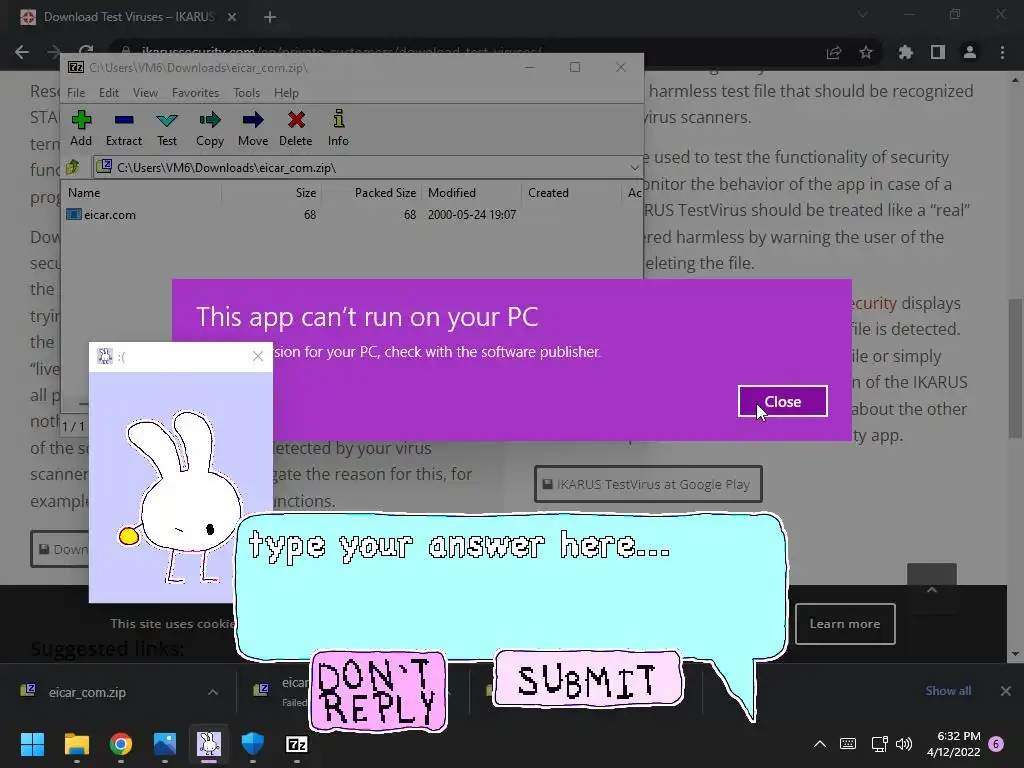
Task: Select the Download Test Viruses tab
Action: point(128,17)
